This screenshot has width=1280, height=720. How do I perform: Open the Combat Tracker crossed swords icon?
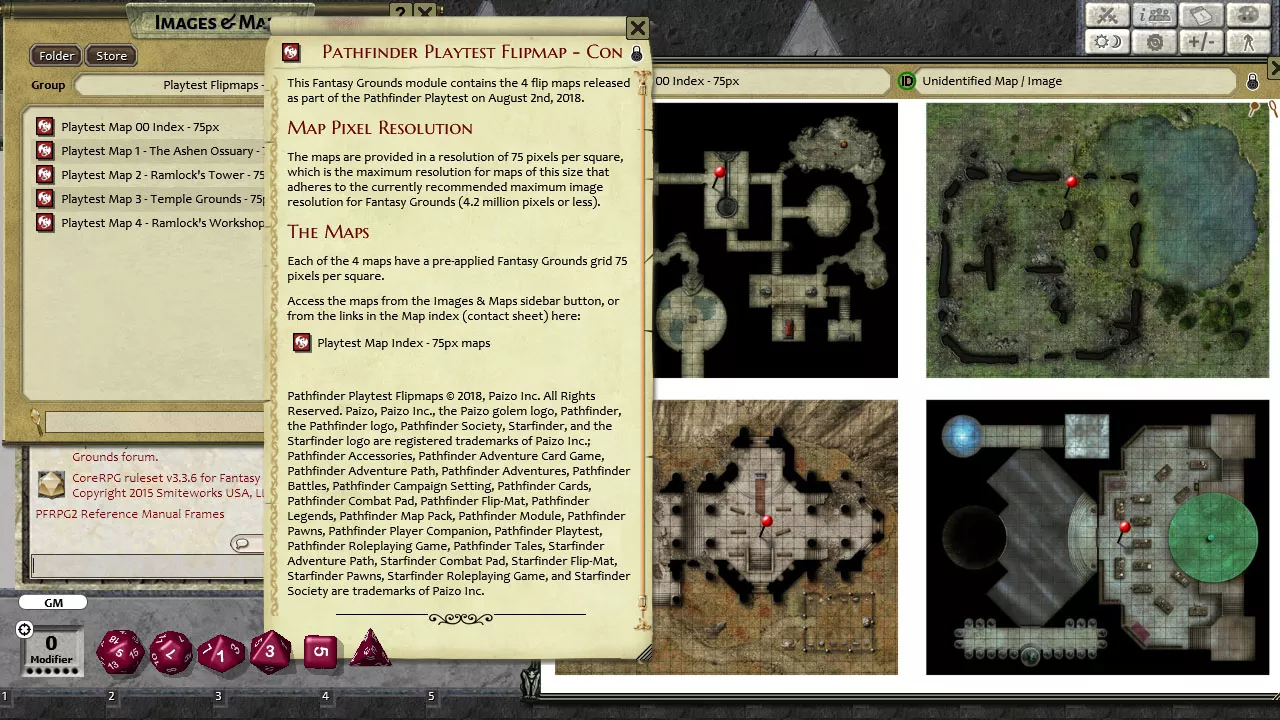[1108, 16]
